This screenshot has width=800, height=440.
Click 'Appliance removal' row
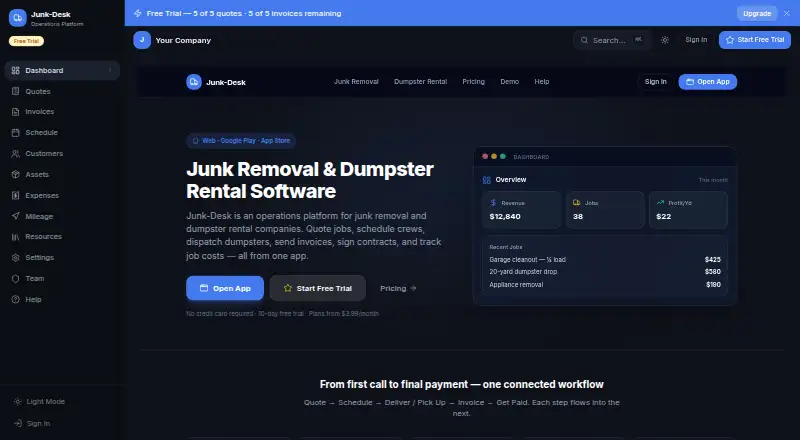pyautogui.click(x=605, y=285)
